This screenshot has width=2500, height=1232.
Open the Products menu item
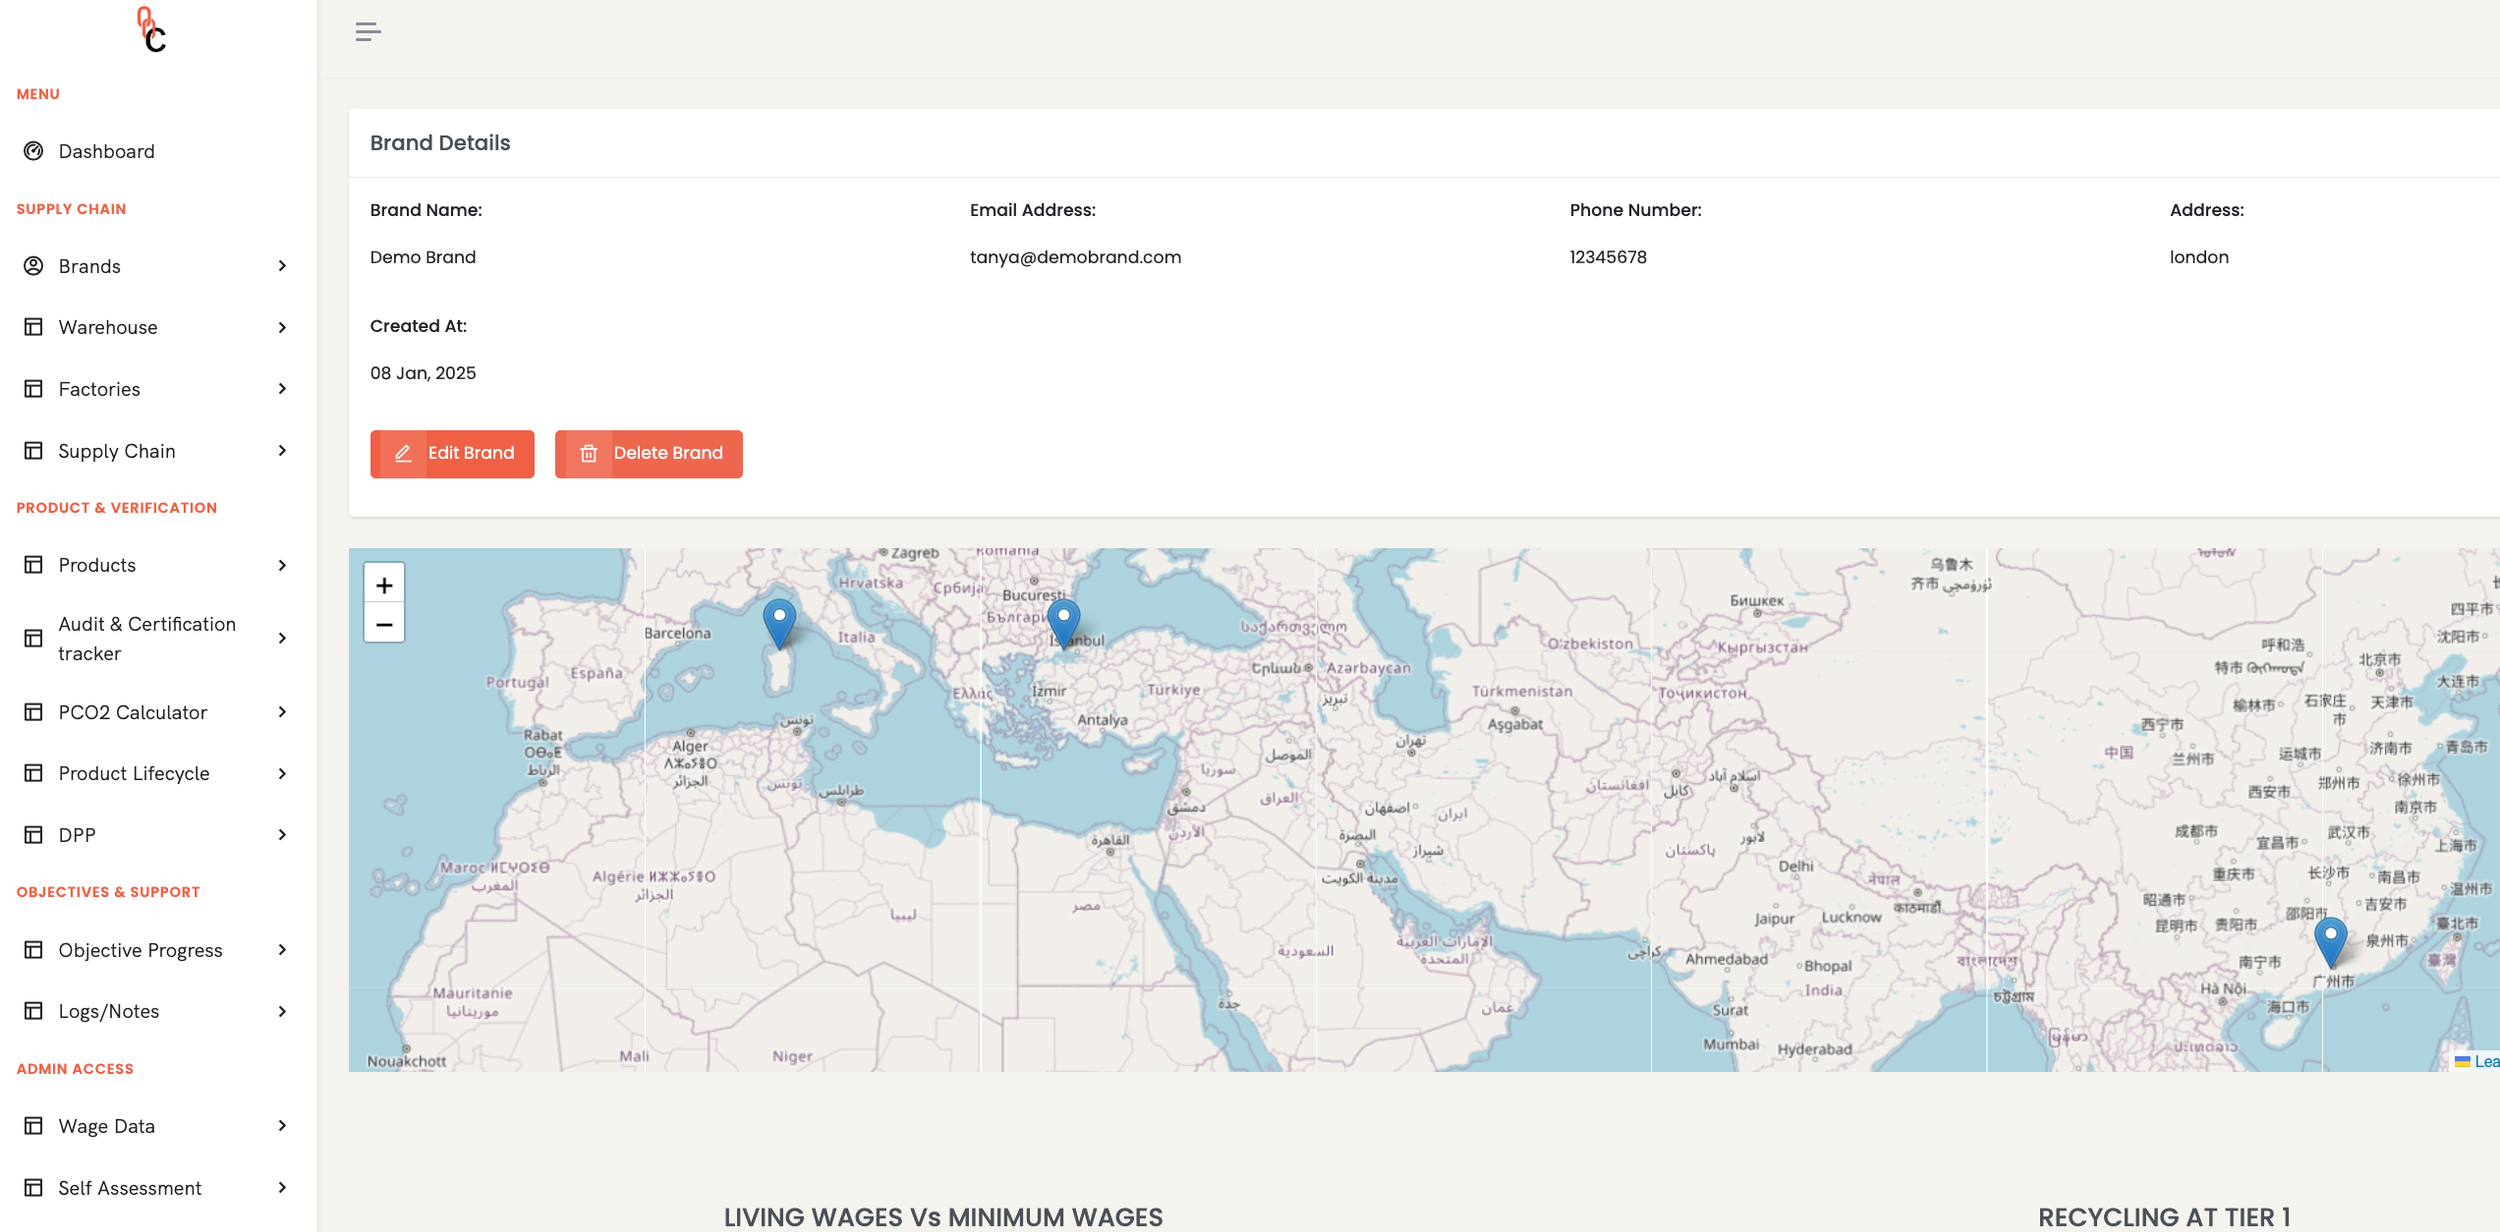pos(97,565)
